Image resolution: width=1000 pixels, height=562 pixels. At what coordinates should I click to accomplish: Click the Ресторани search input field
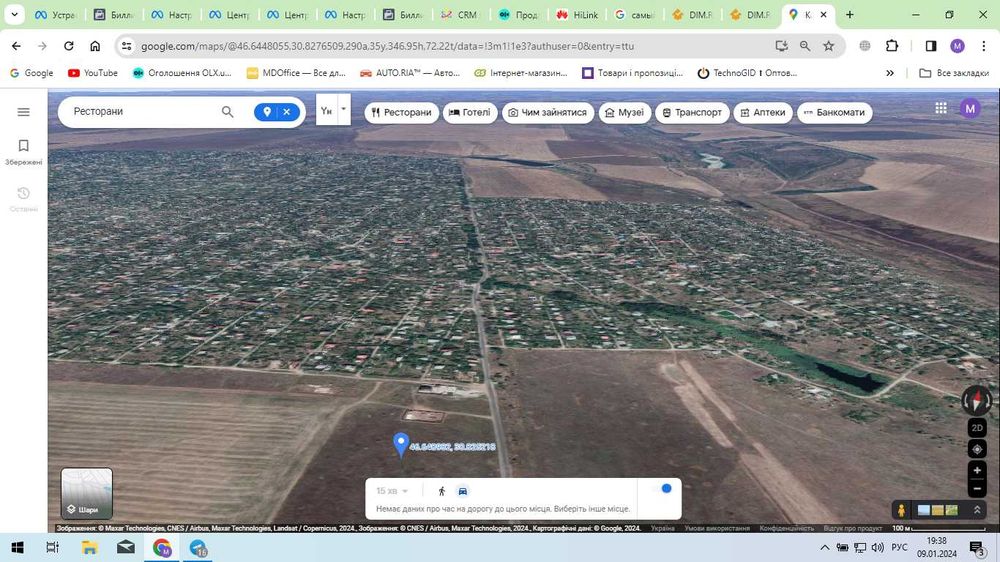pos(142,112)
